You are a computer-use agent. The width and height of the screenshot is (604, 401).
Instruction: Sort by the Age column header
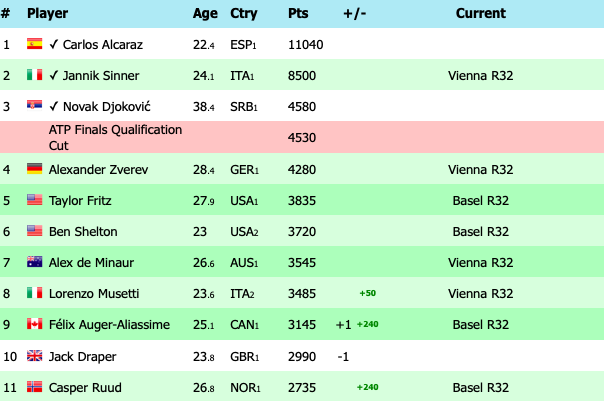[204, 14]
